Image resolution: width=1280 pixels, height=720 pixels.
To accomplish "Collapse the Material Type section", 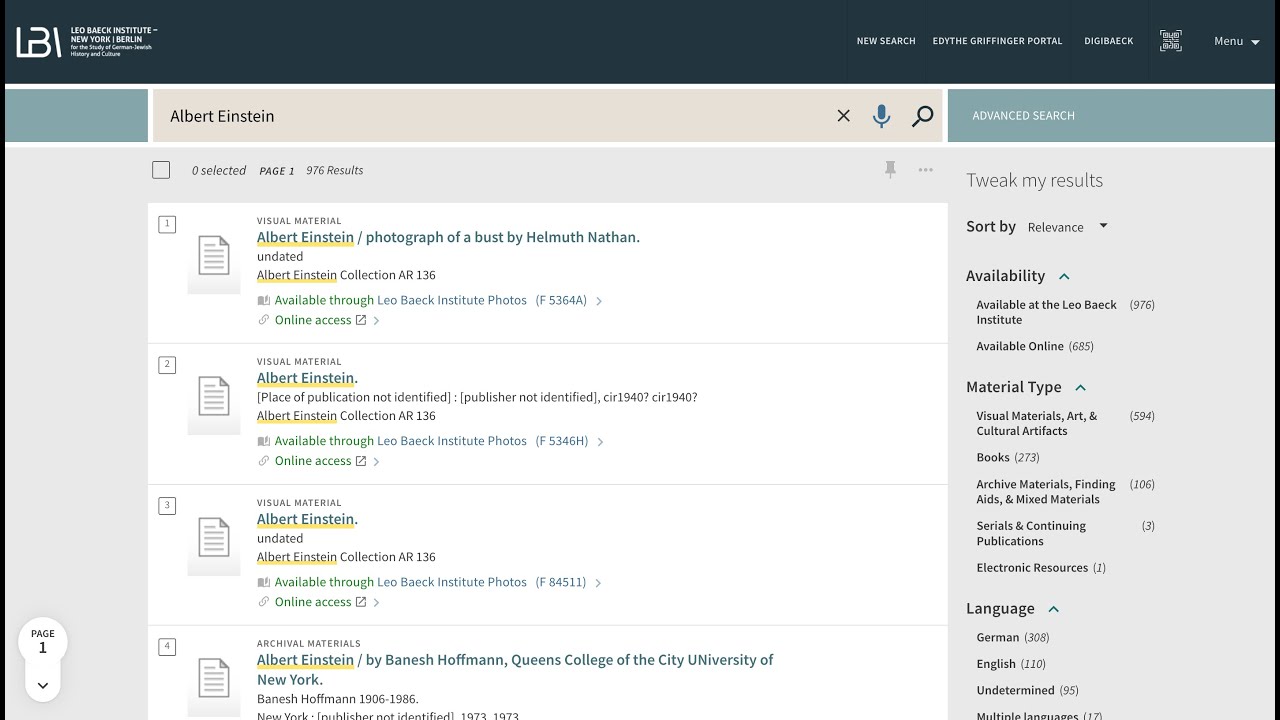I will (x=1080, y=387).
